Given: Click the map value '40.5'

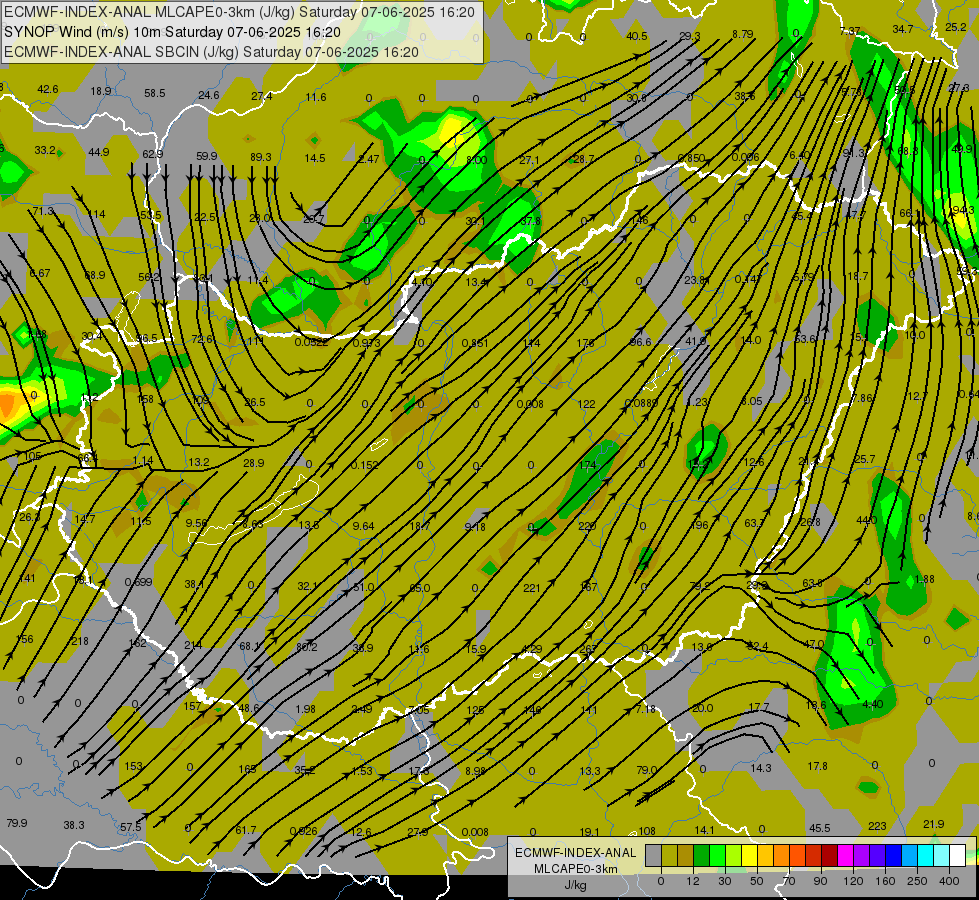Looking at the screenshot, I should click(637, 36).
